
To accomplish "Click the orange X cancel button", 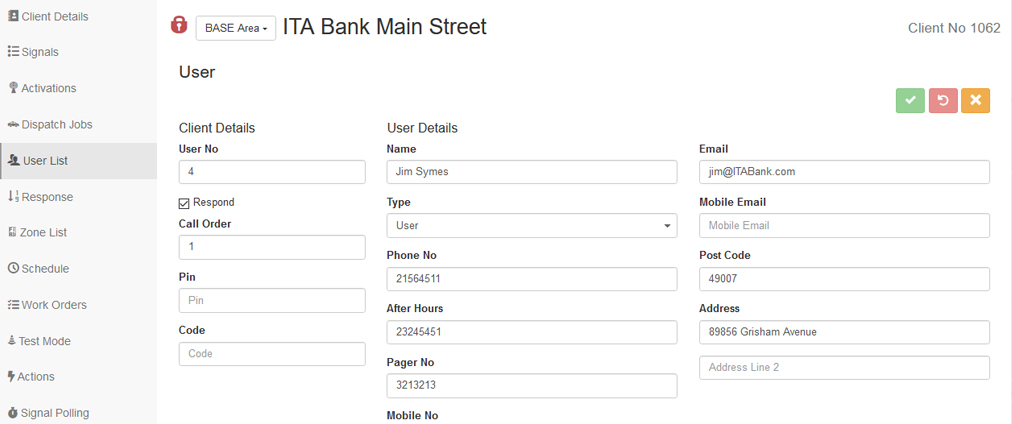I will click(x=975, y=100).
